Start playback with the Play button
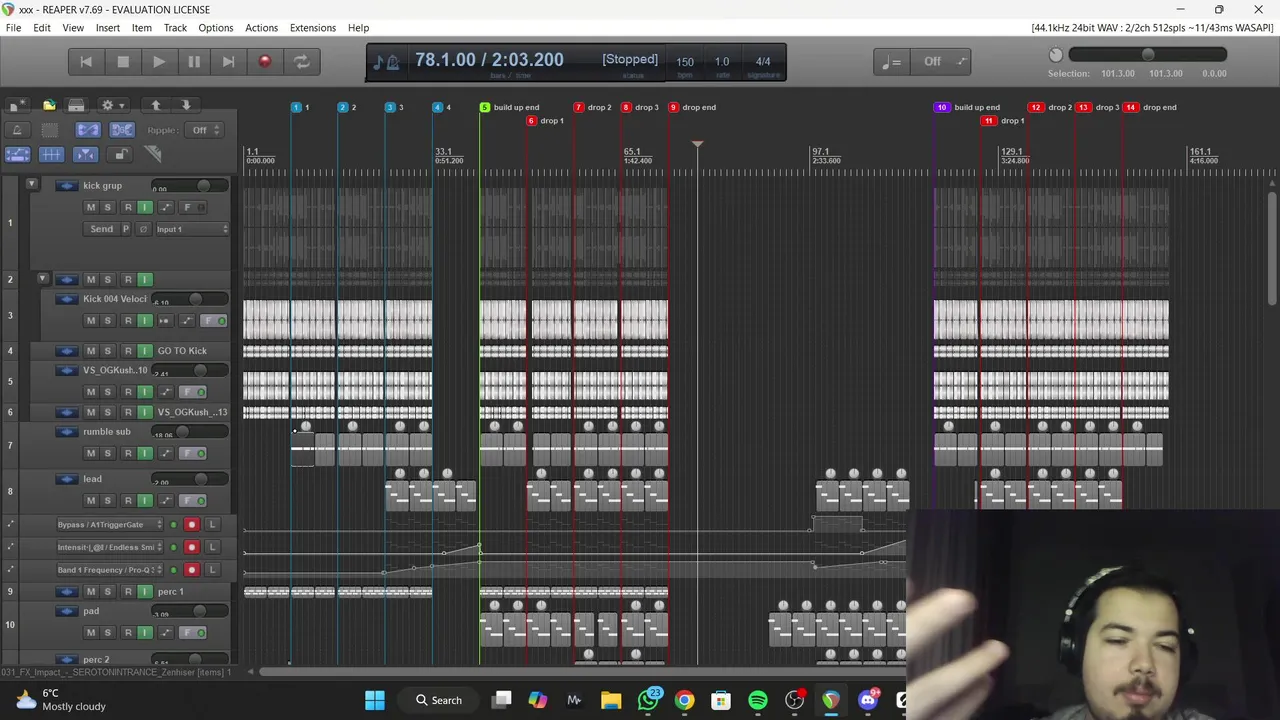This screenshot has height=720, width=1280. tap(158, 62)
